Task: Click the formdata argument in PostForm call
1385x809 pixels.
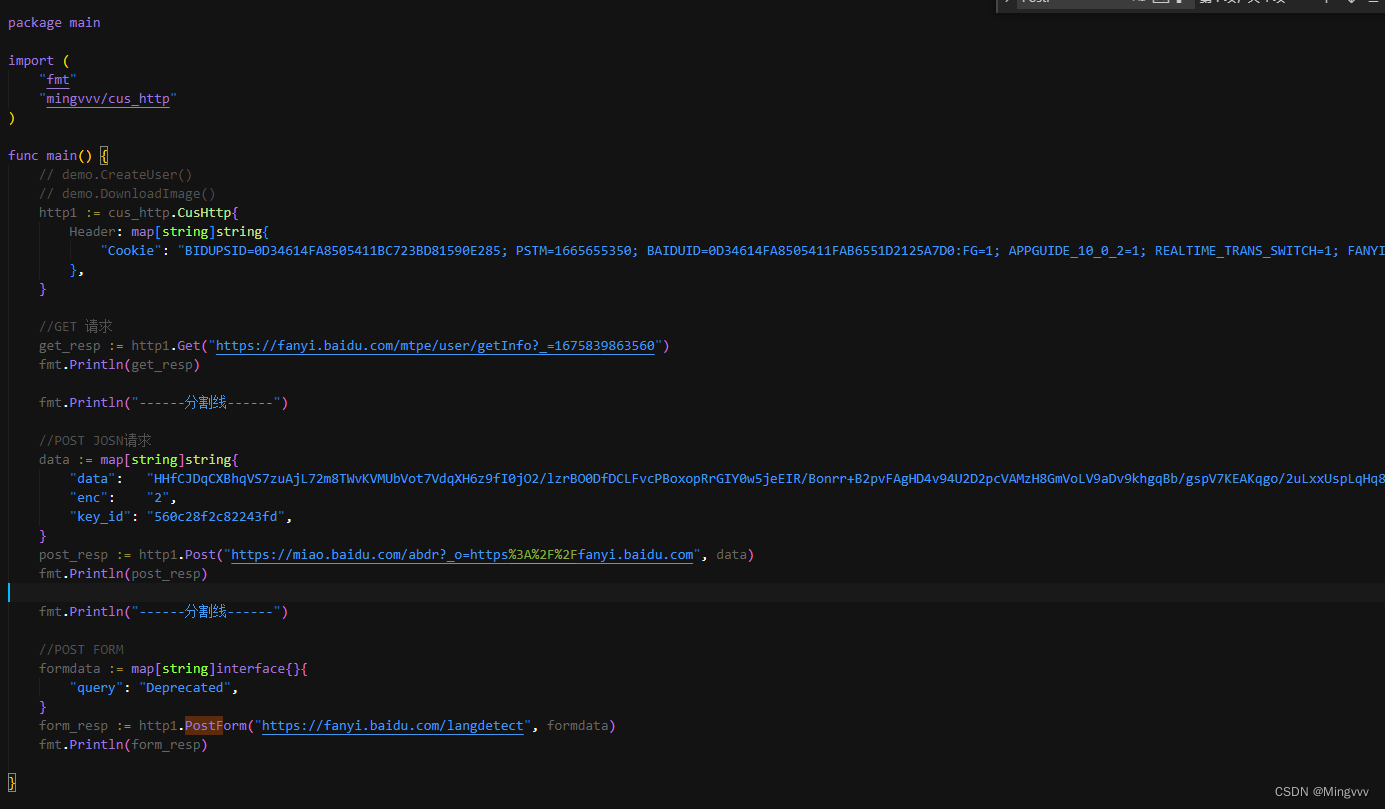Action: 578,726
